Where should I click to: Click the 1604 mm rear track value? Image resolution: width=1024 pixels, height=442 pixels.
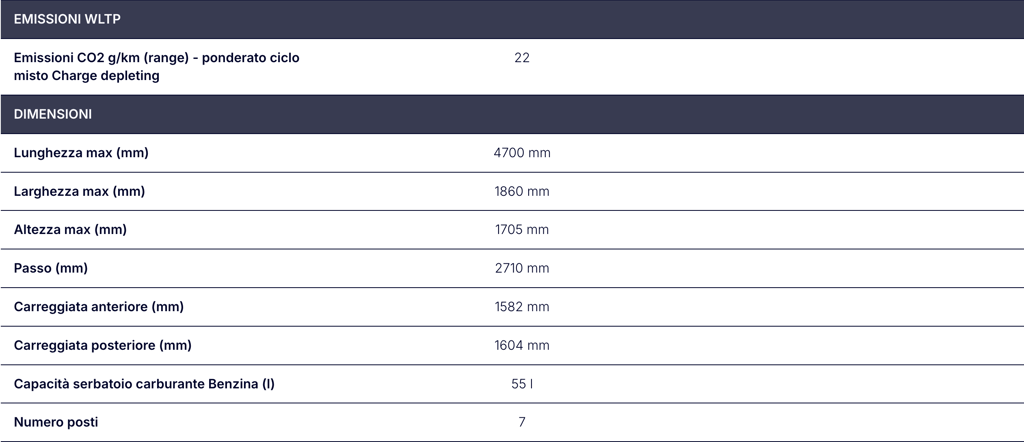coord(522,345)
